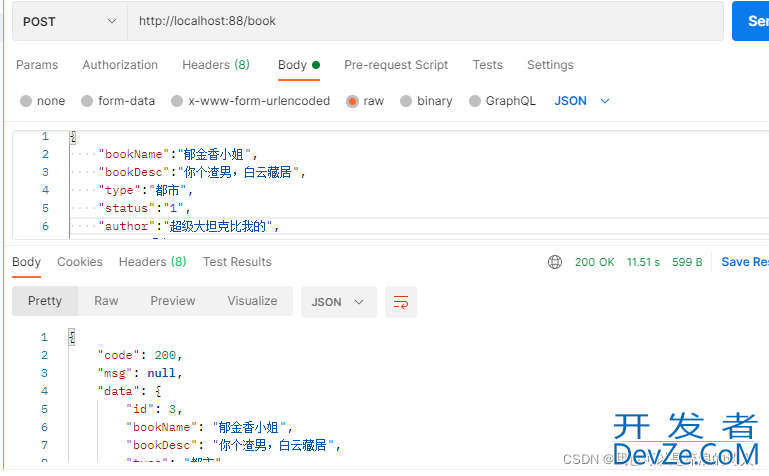
Task: Open the response Headers (8) tab
Action: pos(153,262)
